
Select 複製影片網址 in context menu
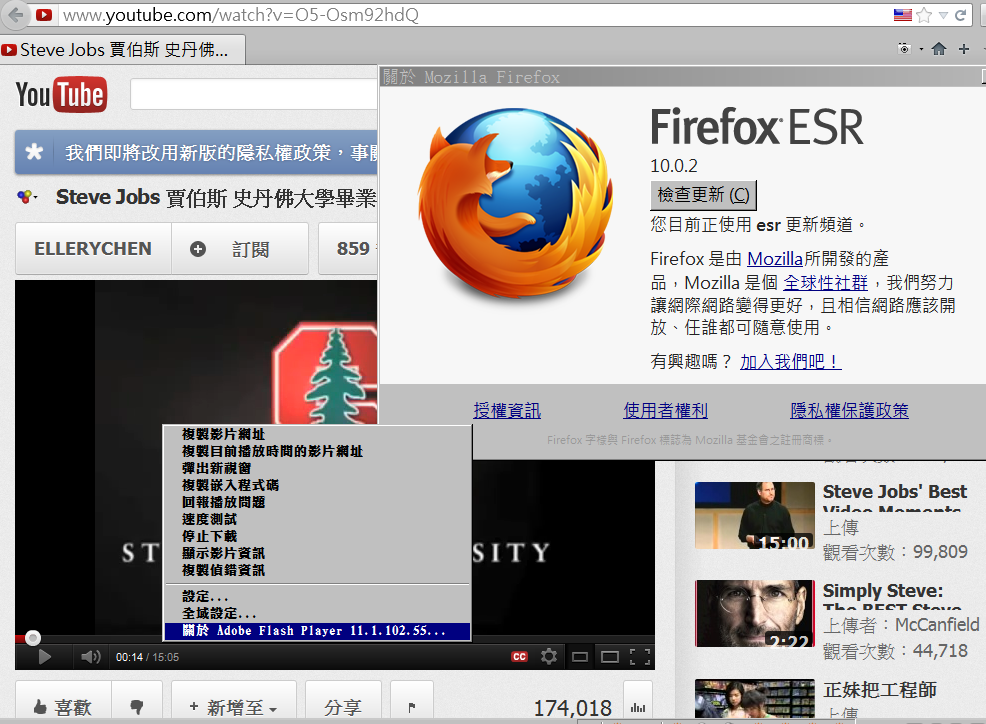(x=317, y=434)
